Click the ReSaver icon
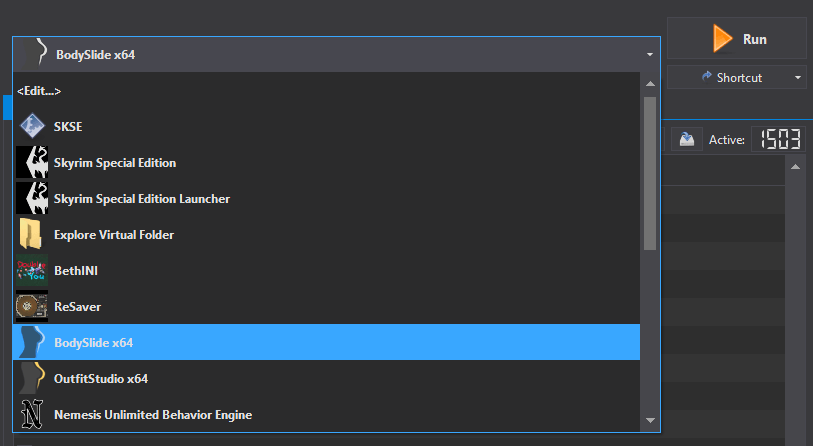The height and width of the screenshot is (446, 813). 32,307
